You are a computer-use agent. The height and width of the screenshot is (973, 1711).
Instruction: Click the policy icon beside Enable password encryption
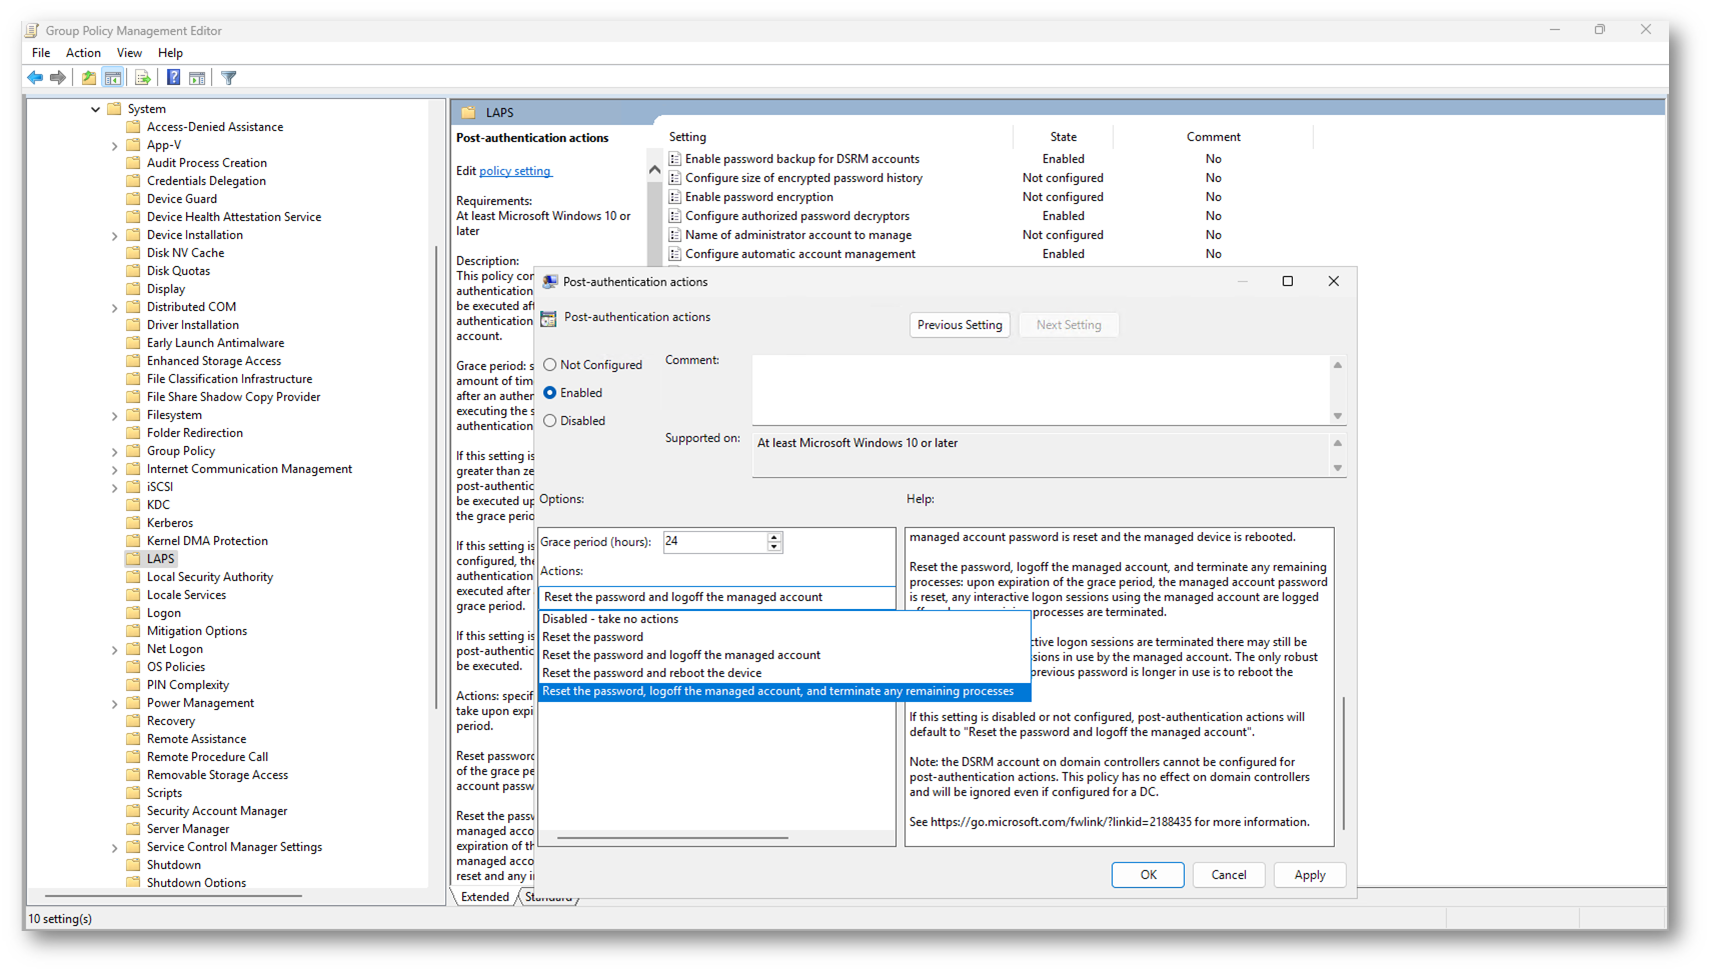coord(675,197)
